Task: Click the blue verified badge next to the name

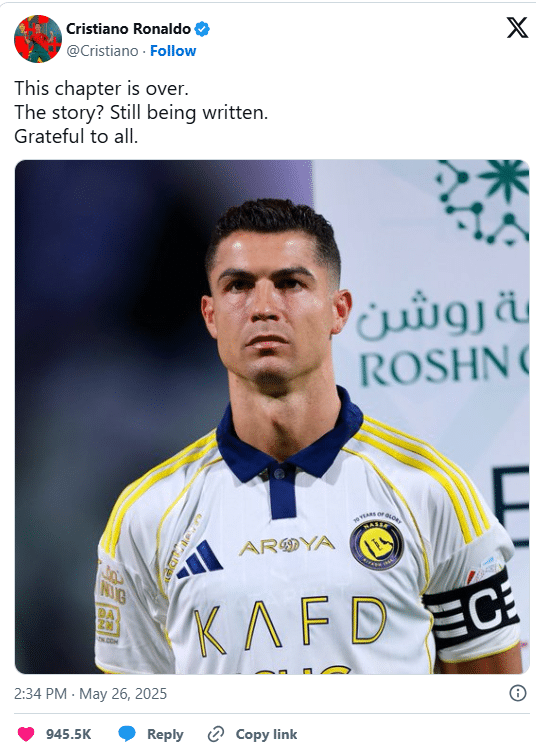Action: click(x=202, y=29)
